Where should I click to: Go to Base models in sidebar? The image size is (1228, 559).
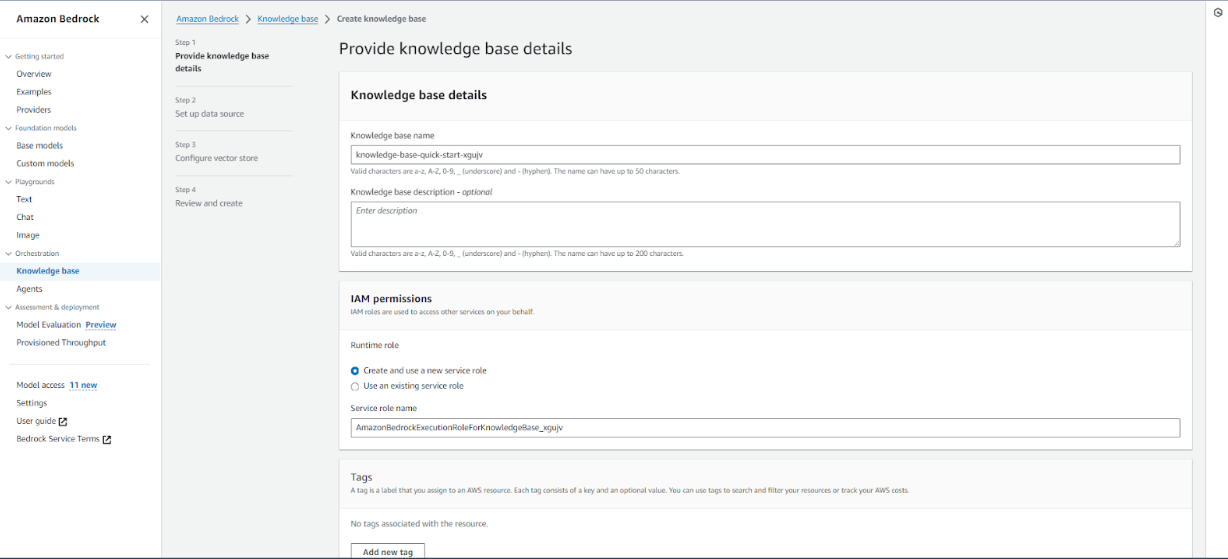[x=39, y=146]
